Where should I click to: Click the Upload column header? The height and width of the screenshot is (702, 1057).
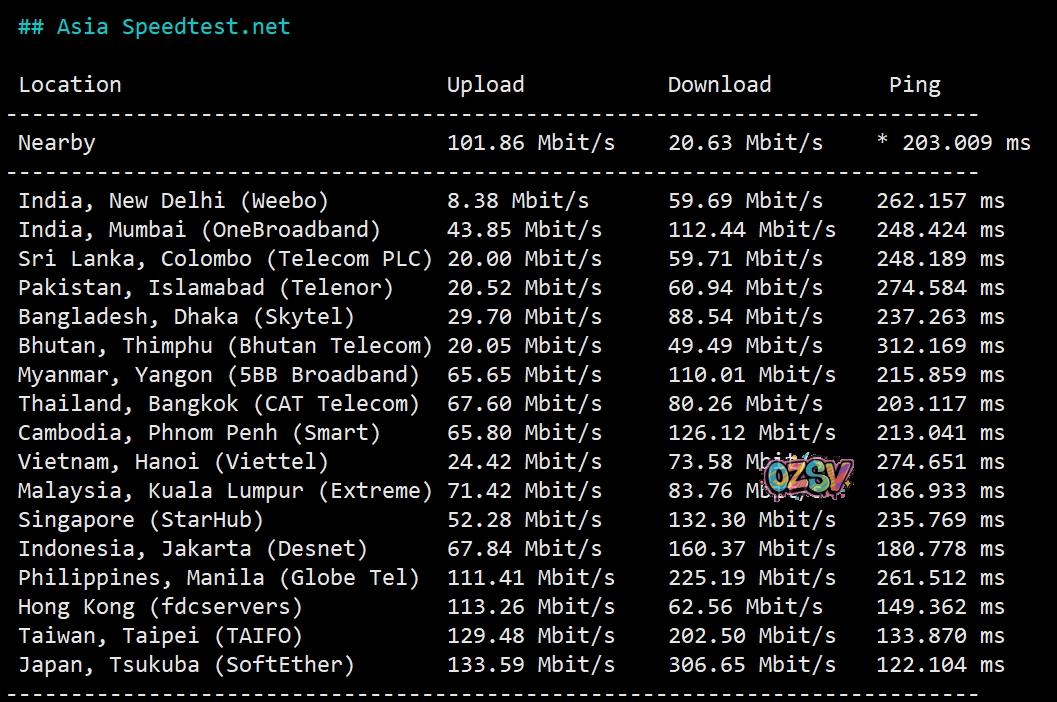pos(485,85)
